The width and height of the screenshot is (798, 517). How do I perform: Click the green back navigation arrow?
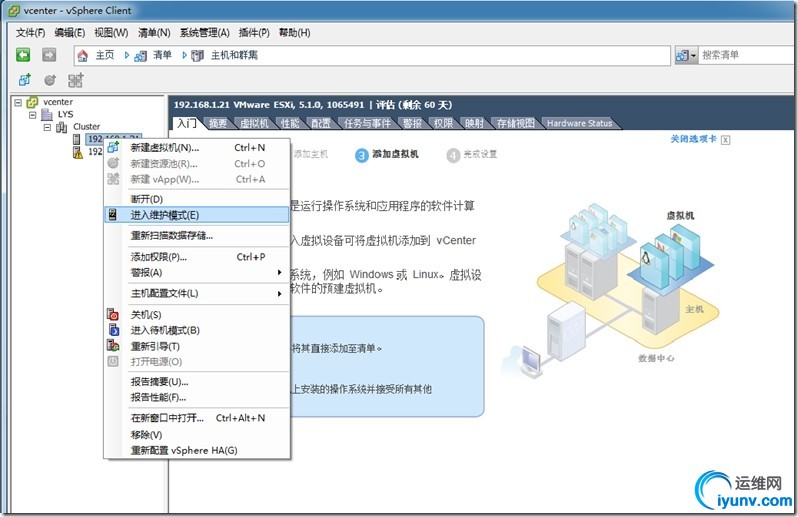[x=23, y=54]
